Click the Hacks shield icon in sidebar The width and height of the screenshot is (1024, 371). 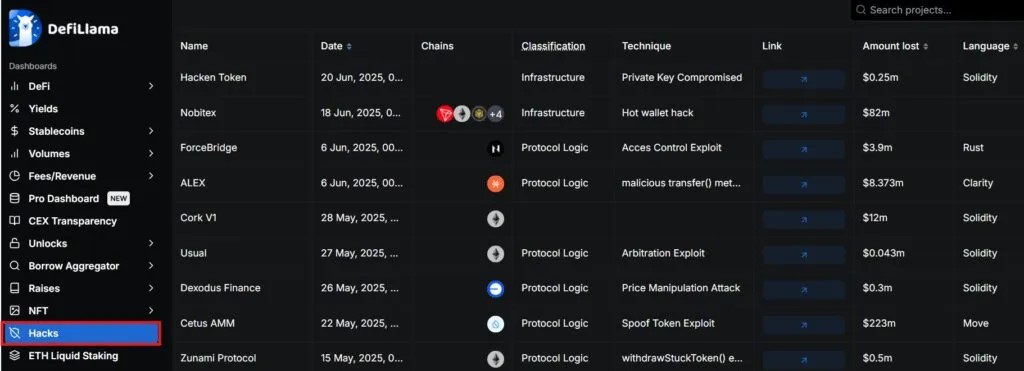coord(14,333)
